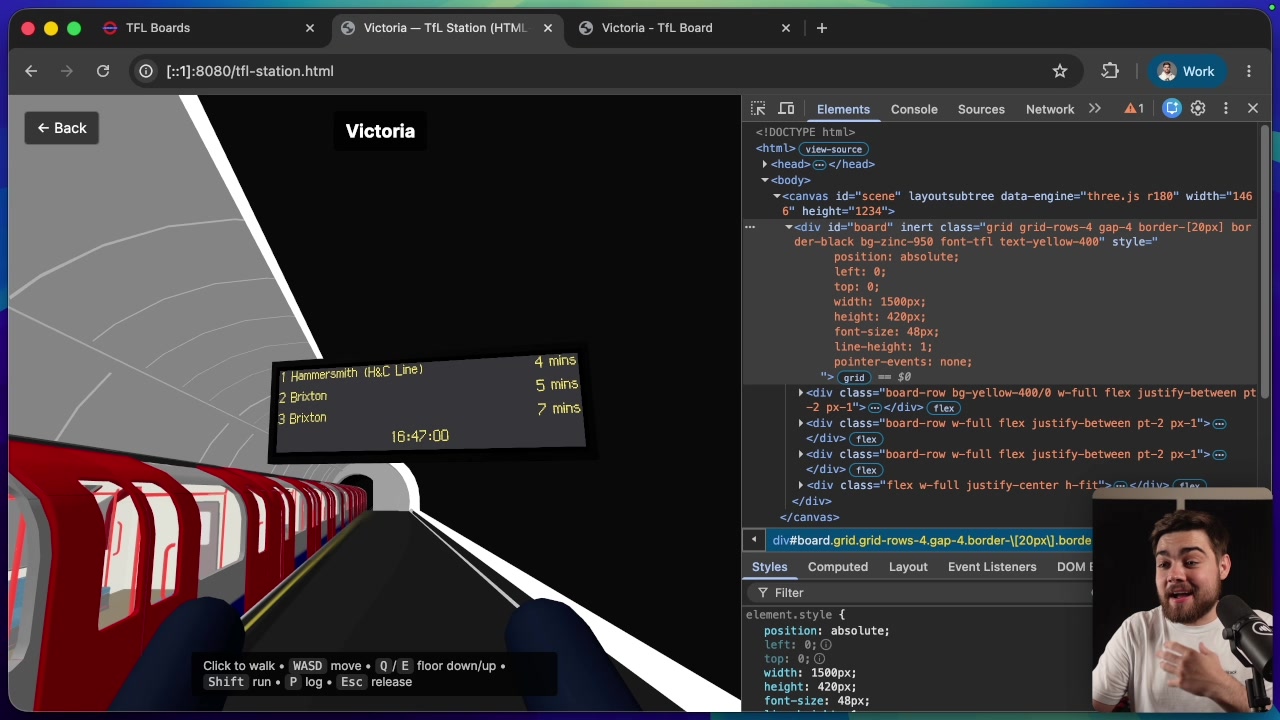Screen dimensions: 1280x720
Task: Open the Computed styles tab
Action: [x=837, y=567]
